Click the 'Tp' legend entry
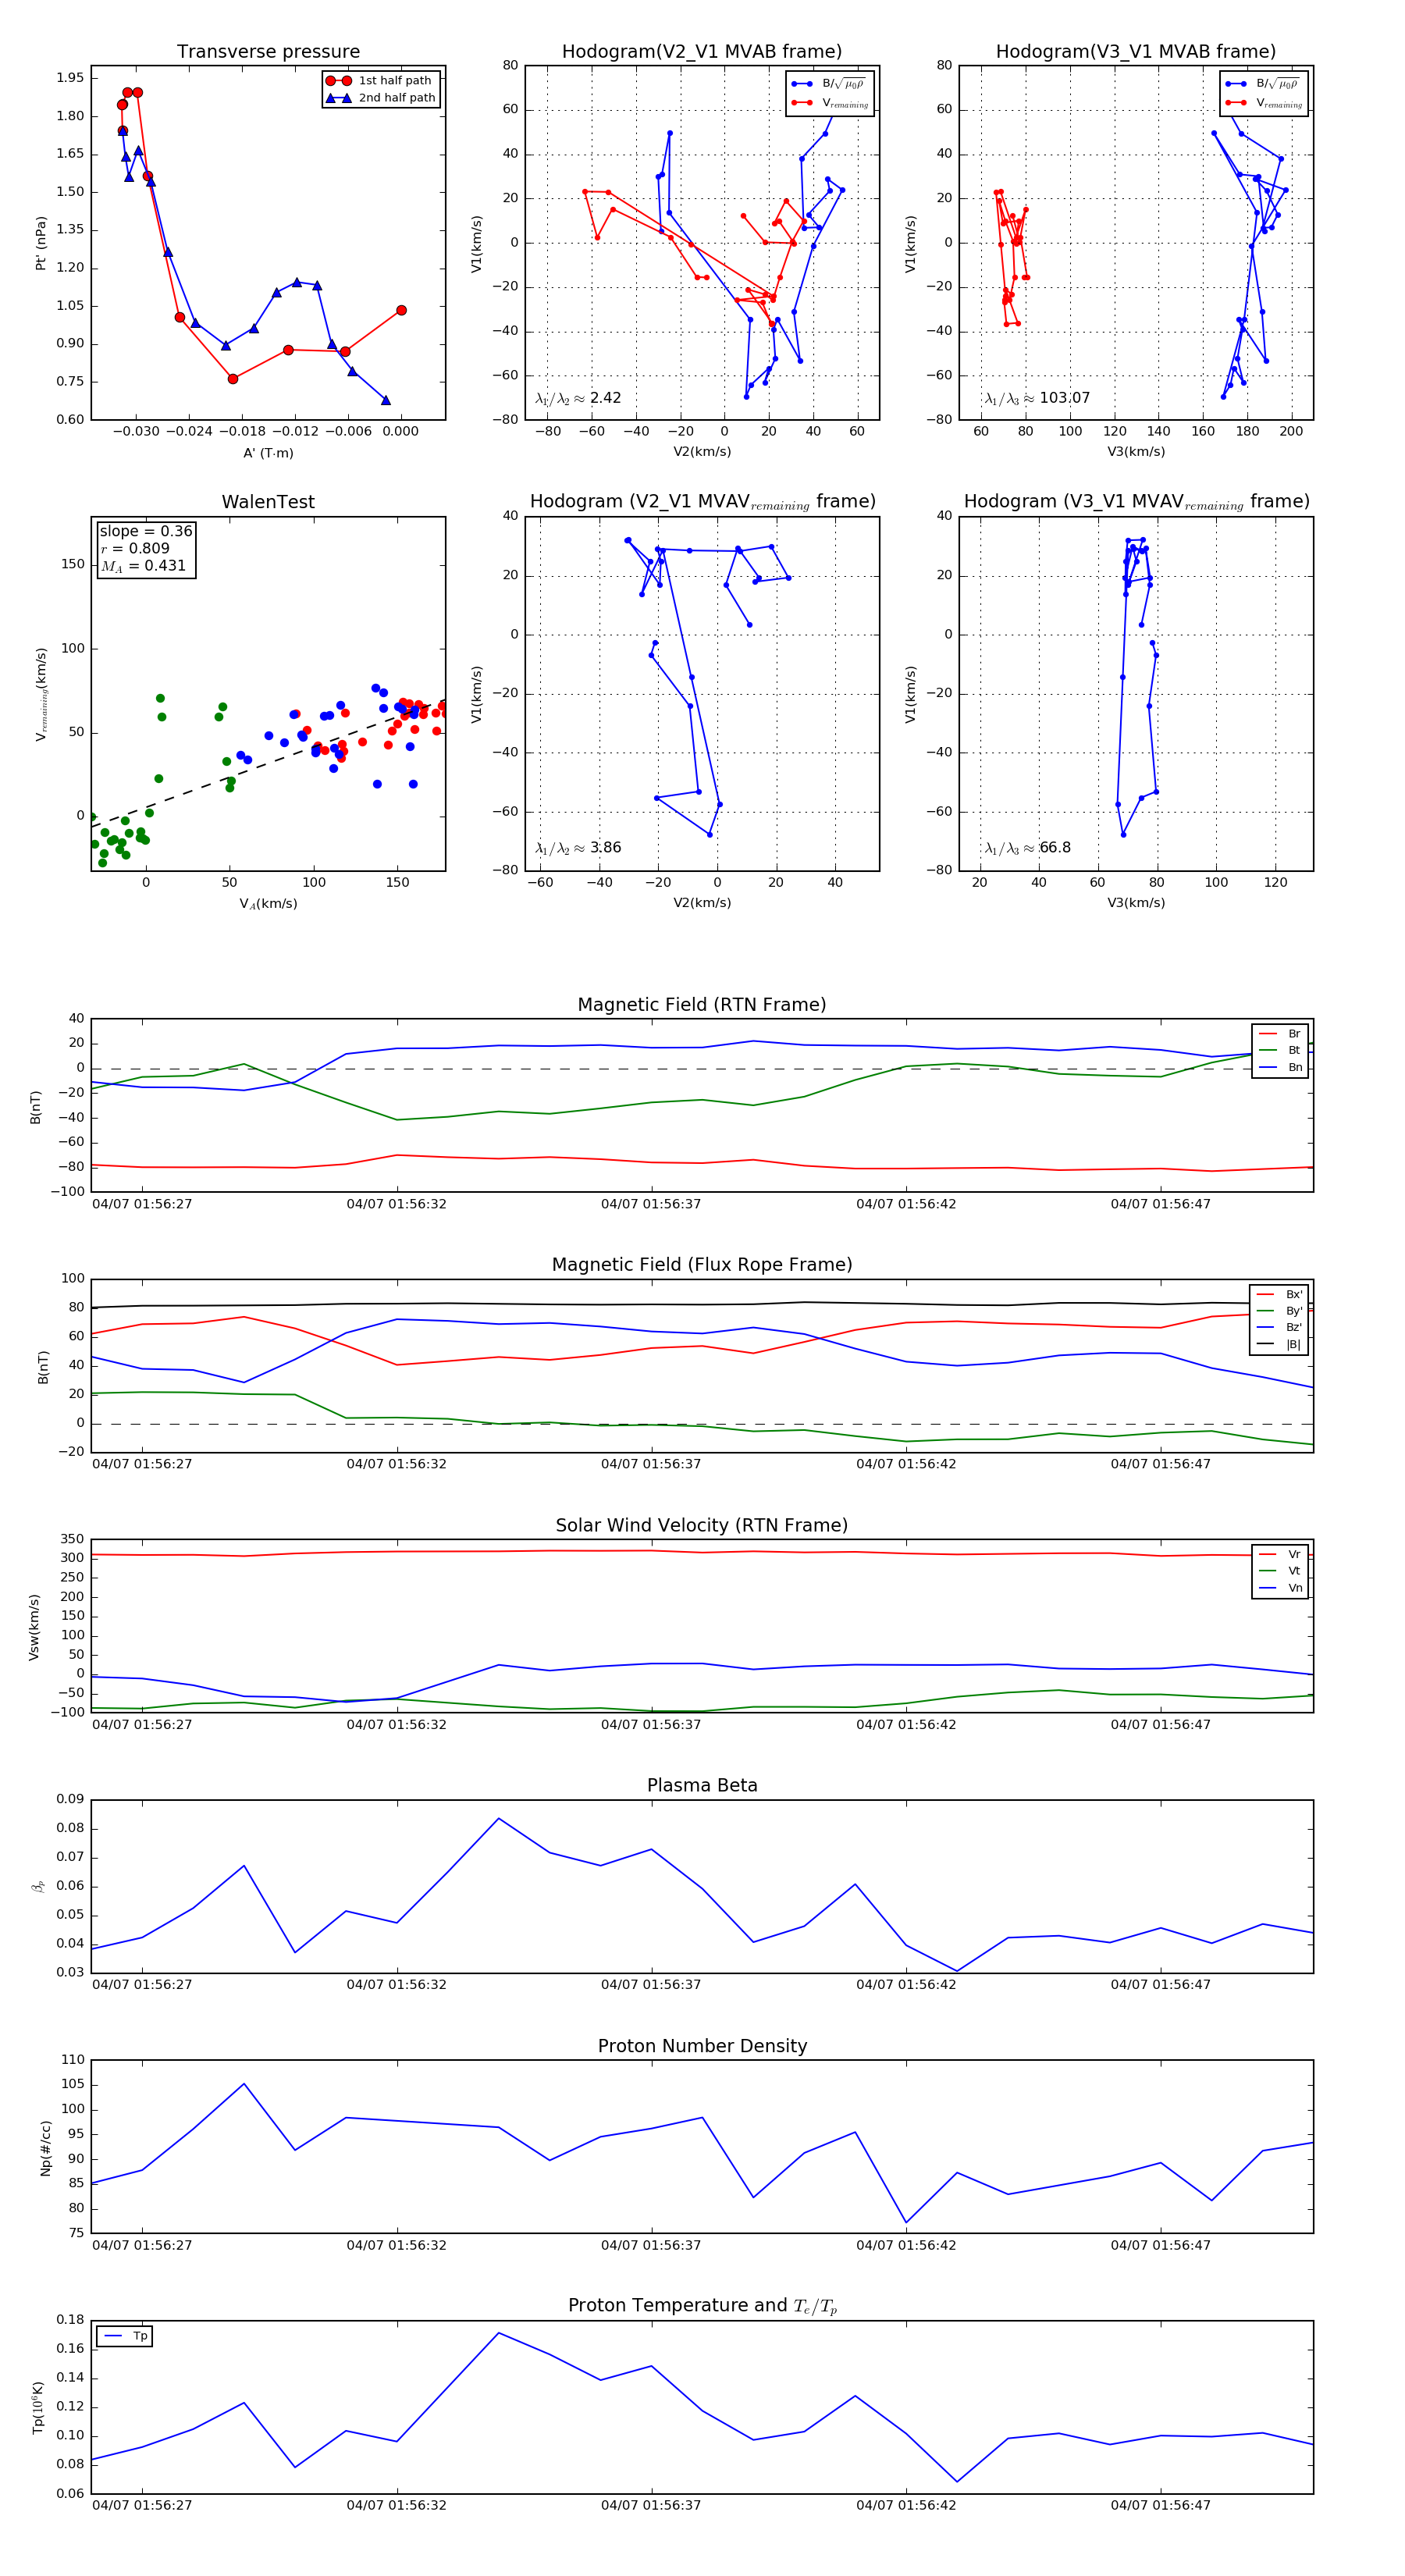This screenshot has width=1405, height=2576. pos(126,2337)
